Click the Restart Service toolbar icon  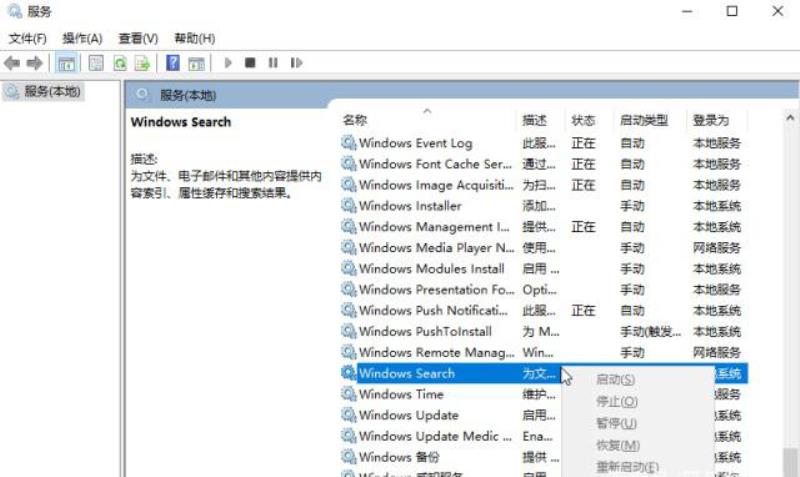point(296,63)
